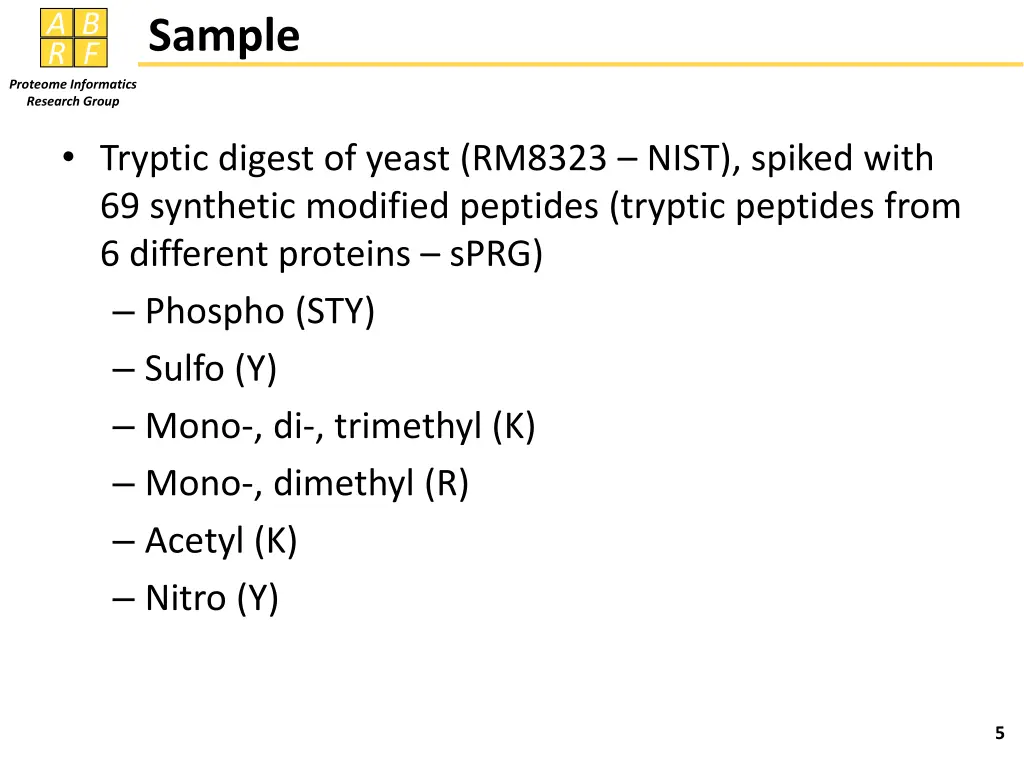This screenshot has width=1024, height=768.
Task: Click the letter R logo square
Action: coord(56,53)
